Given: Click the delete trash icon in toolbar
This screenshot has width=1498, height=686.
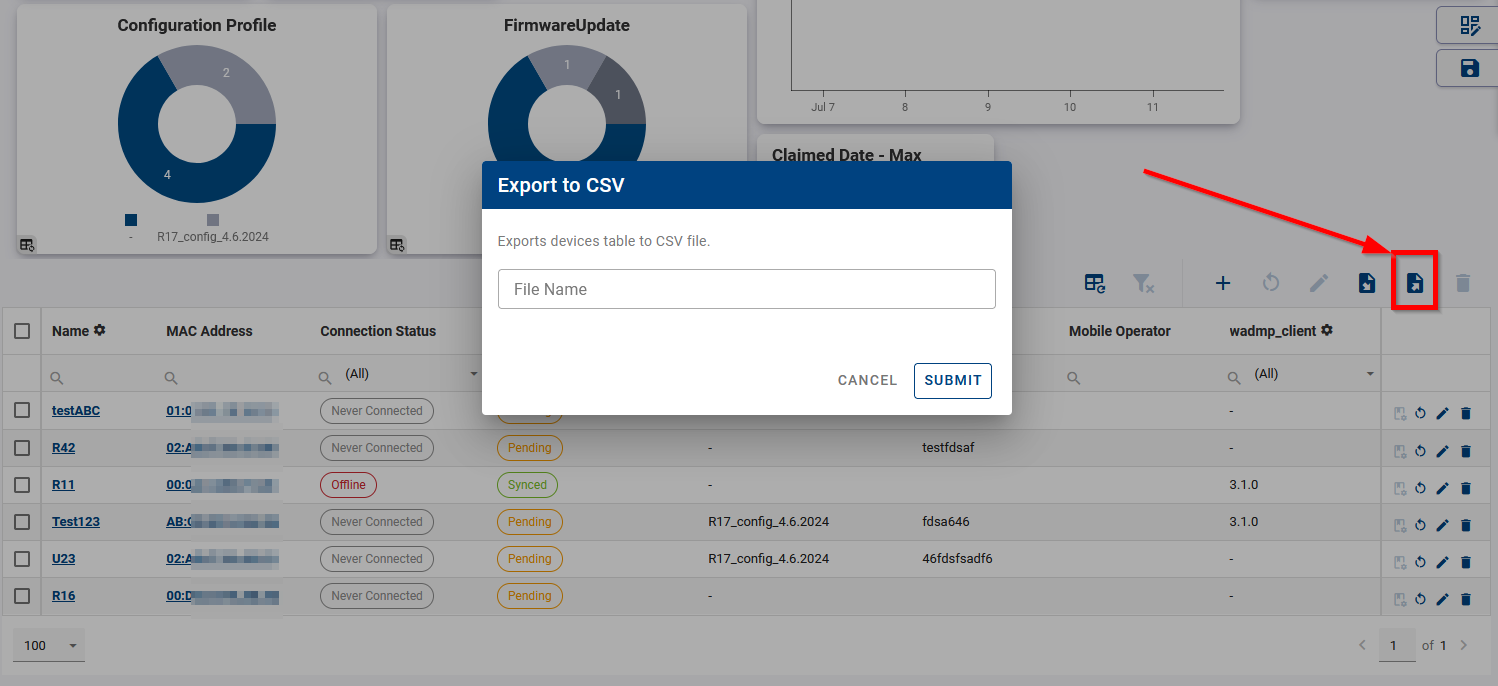Looking at the screenshot, I should pos(1463,283).
